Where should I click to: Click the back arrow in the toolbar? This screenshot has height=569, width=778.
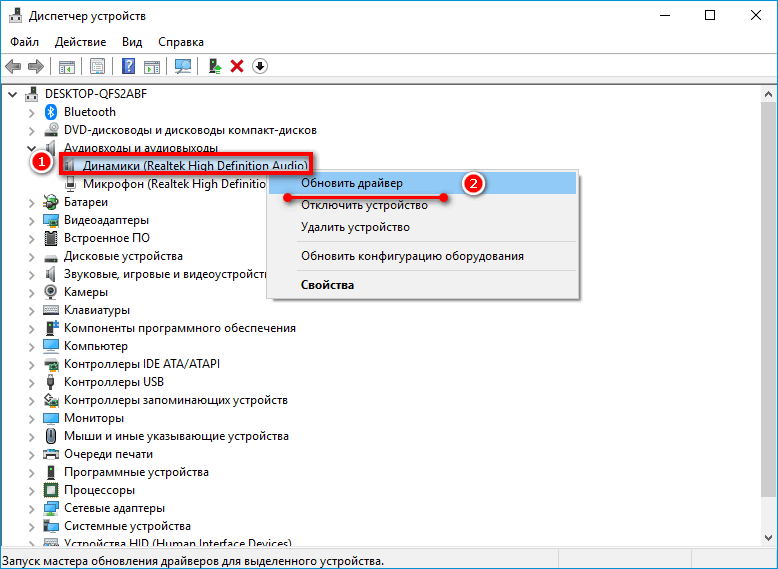coord(14,66)
